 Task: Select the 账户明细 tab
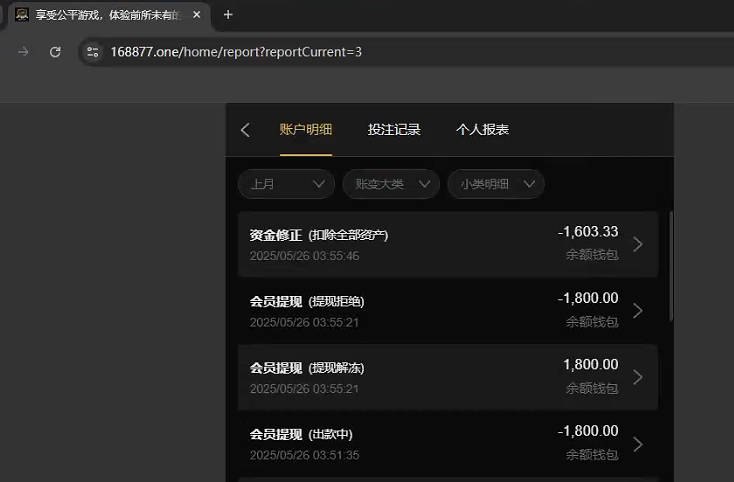306,130
